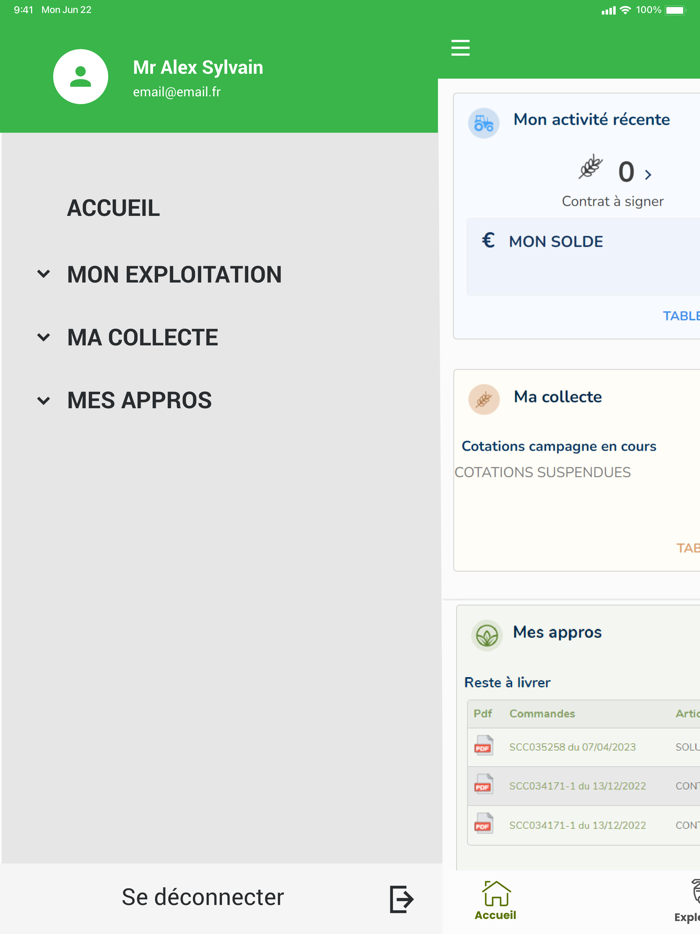Viewport: 700px width, 934px height.
Task: Tap the user profile avatar icon
Action: (x=80, y=77)
